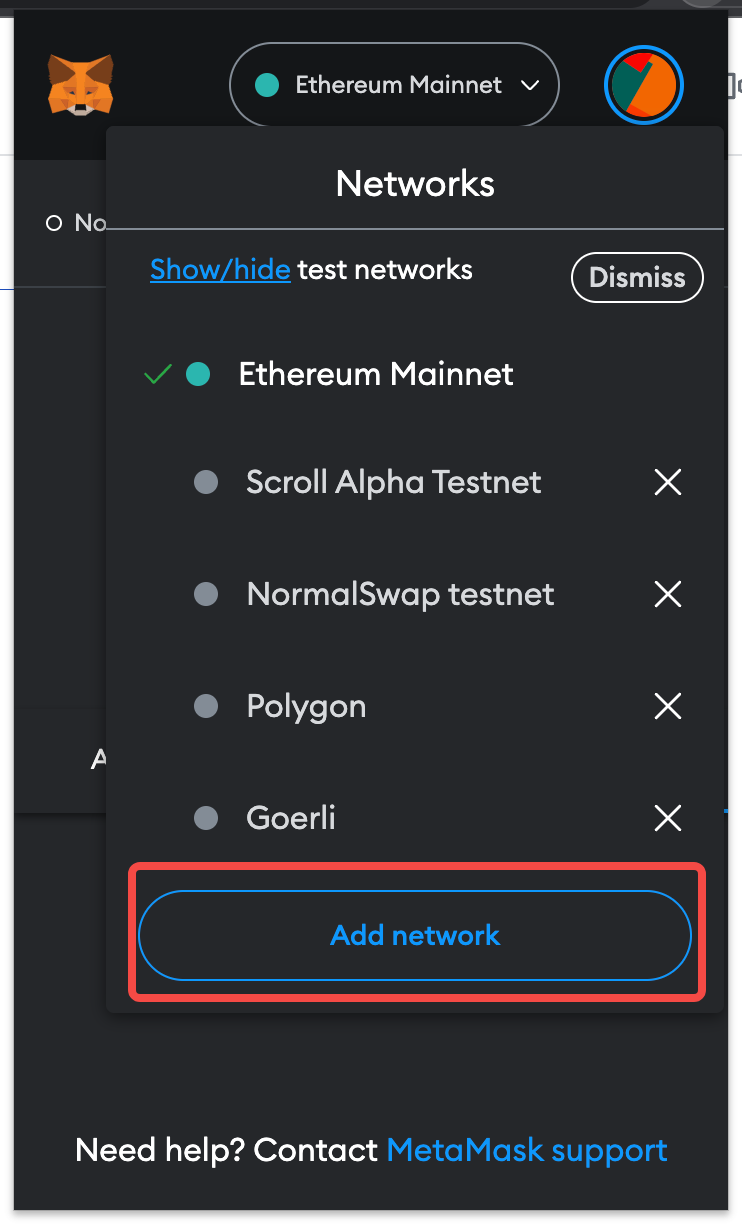742x1228 pixels.
Task: Remove the Polygon network via X icon
Action: click(x=667, y=707)
